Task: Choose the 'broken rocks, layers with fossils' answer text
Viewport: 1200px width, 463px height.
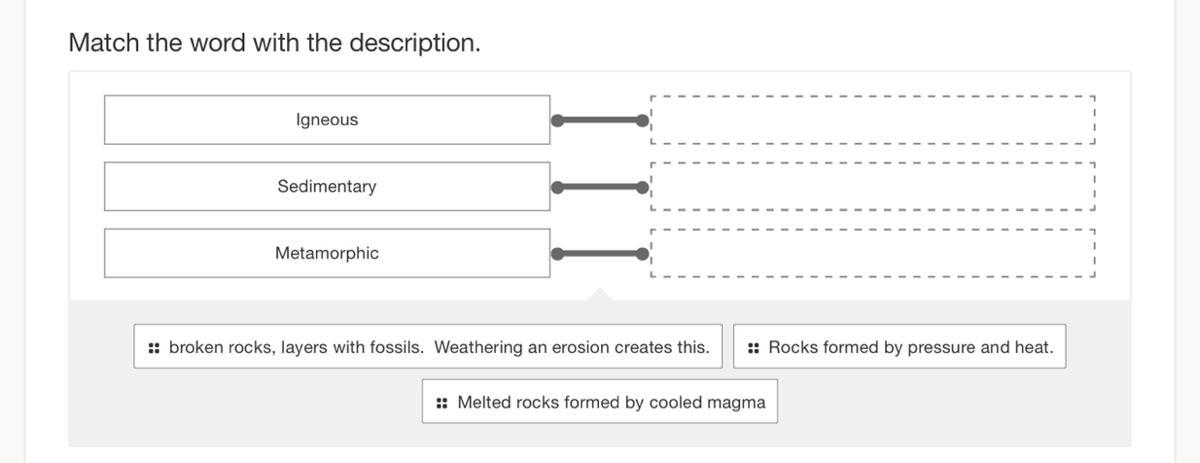Action: (x=439, y=348)
